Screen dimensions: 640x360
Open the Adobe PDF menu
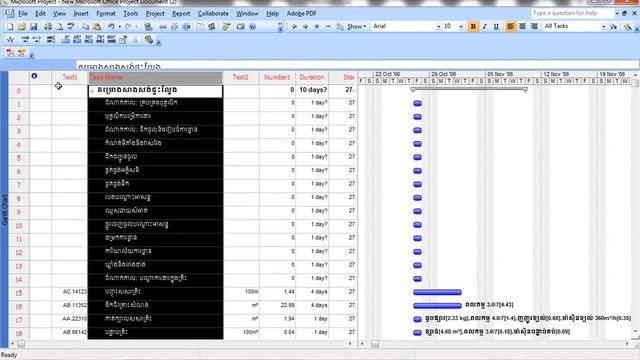pos(302,13)
